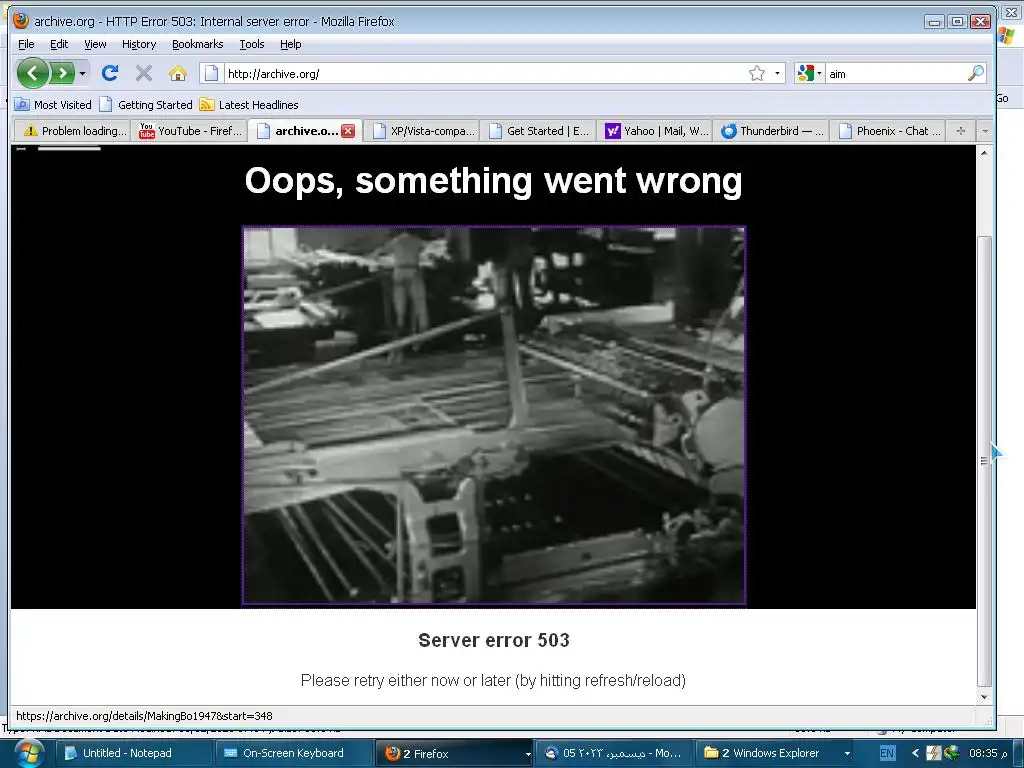Show hidden system tray icons arrow

915,753
